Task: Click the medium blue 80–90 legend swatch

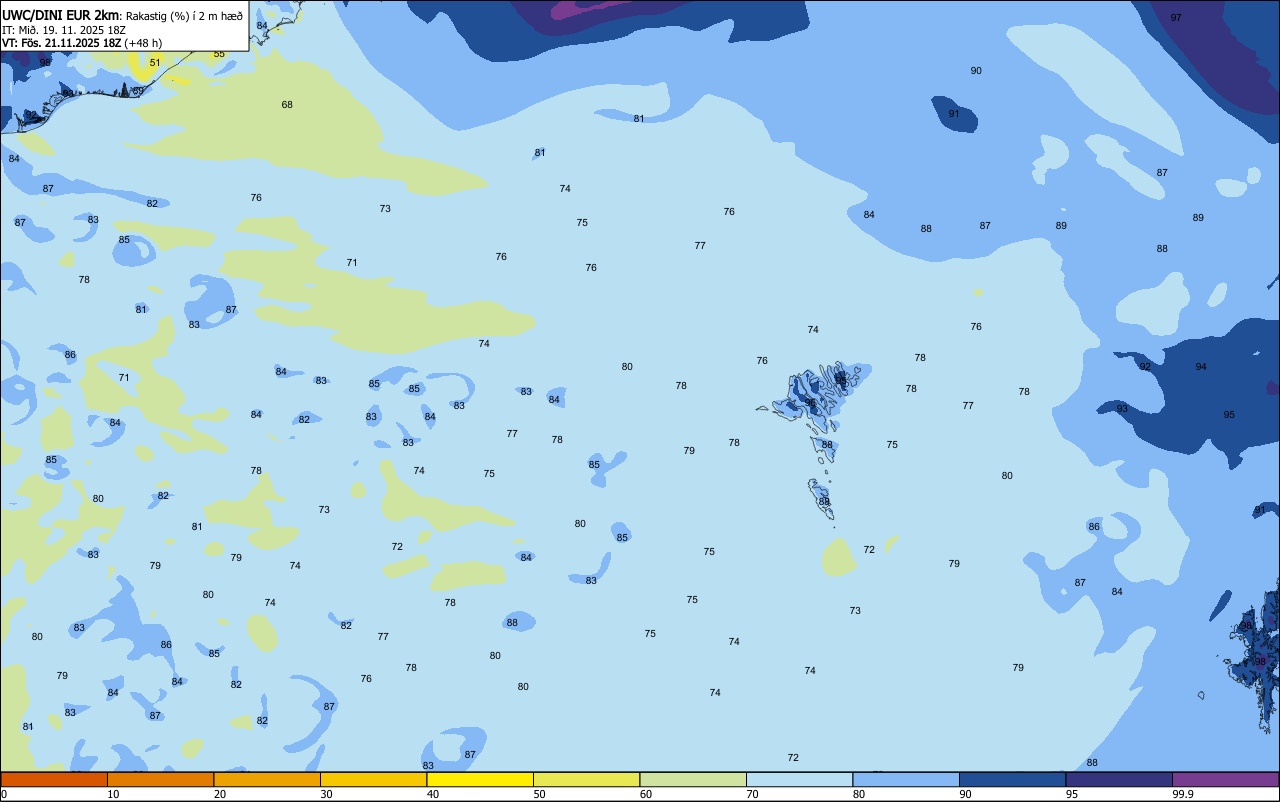Action: pyautogui.click(x=906, y=779)
